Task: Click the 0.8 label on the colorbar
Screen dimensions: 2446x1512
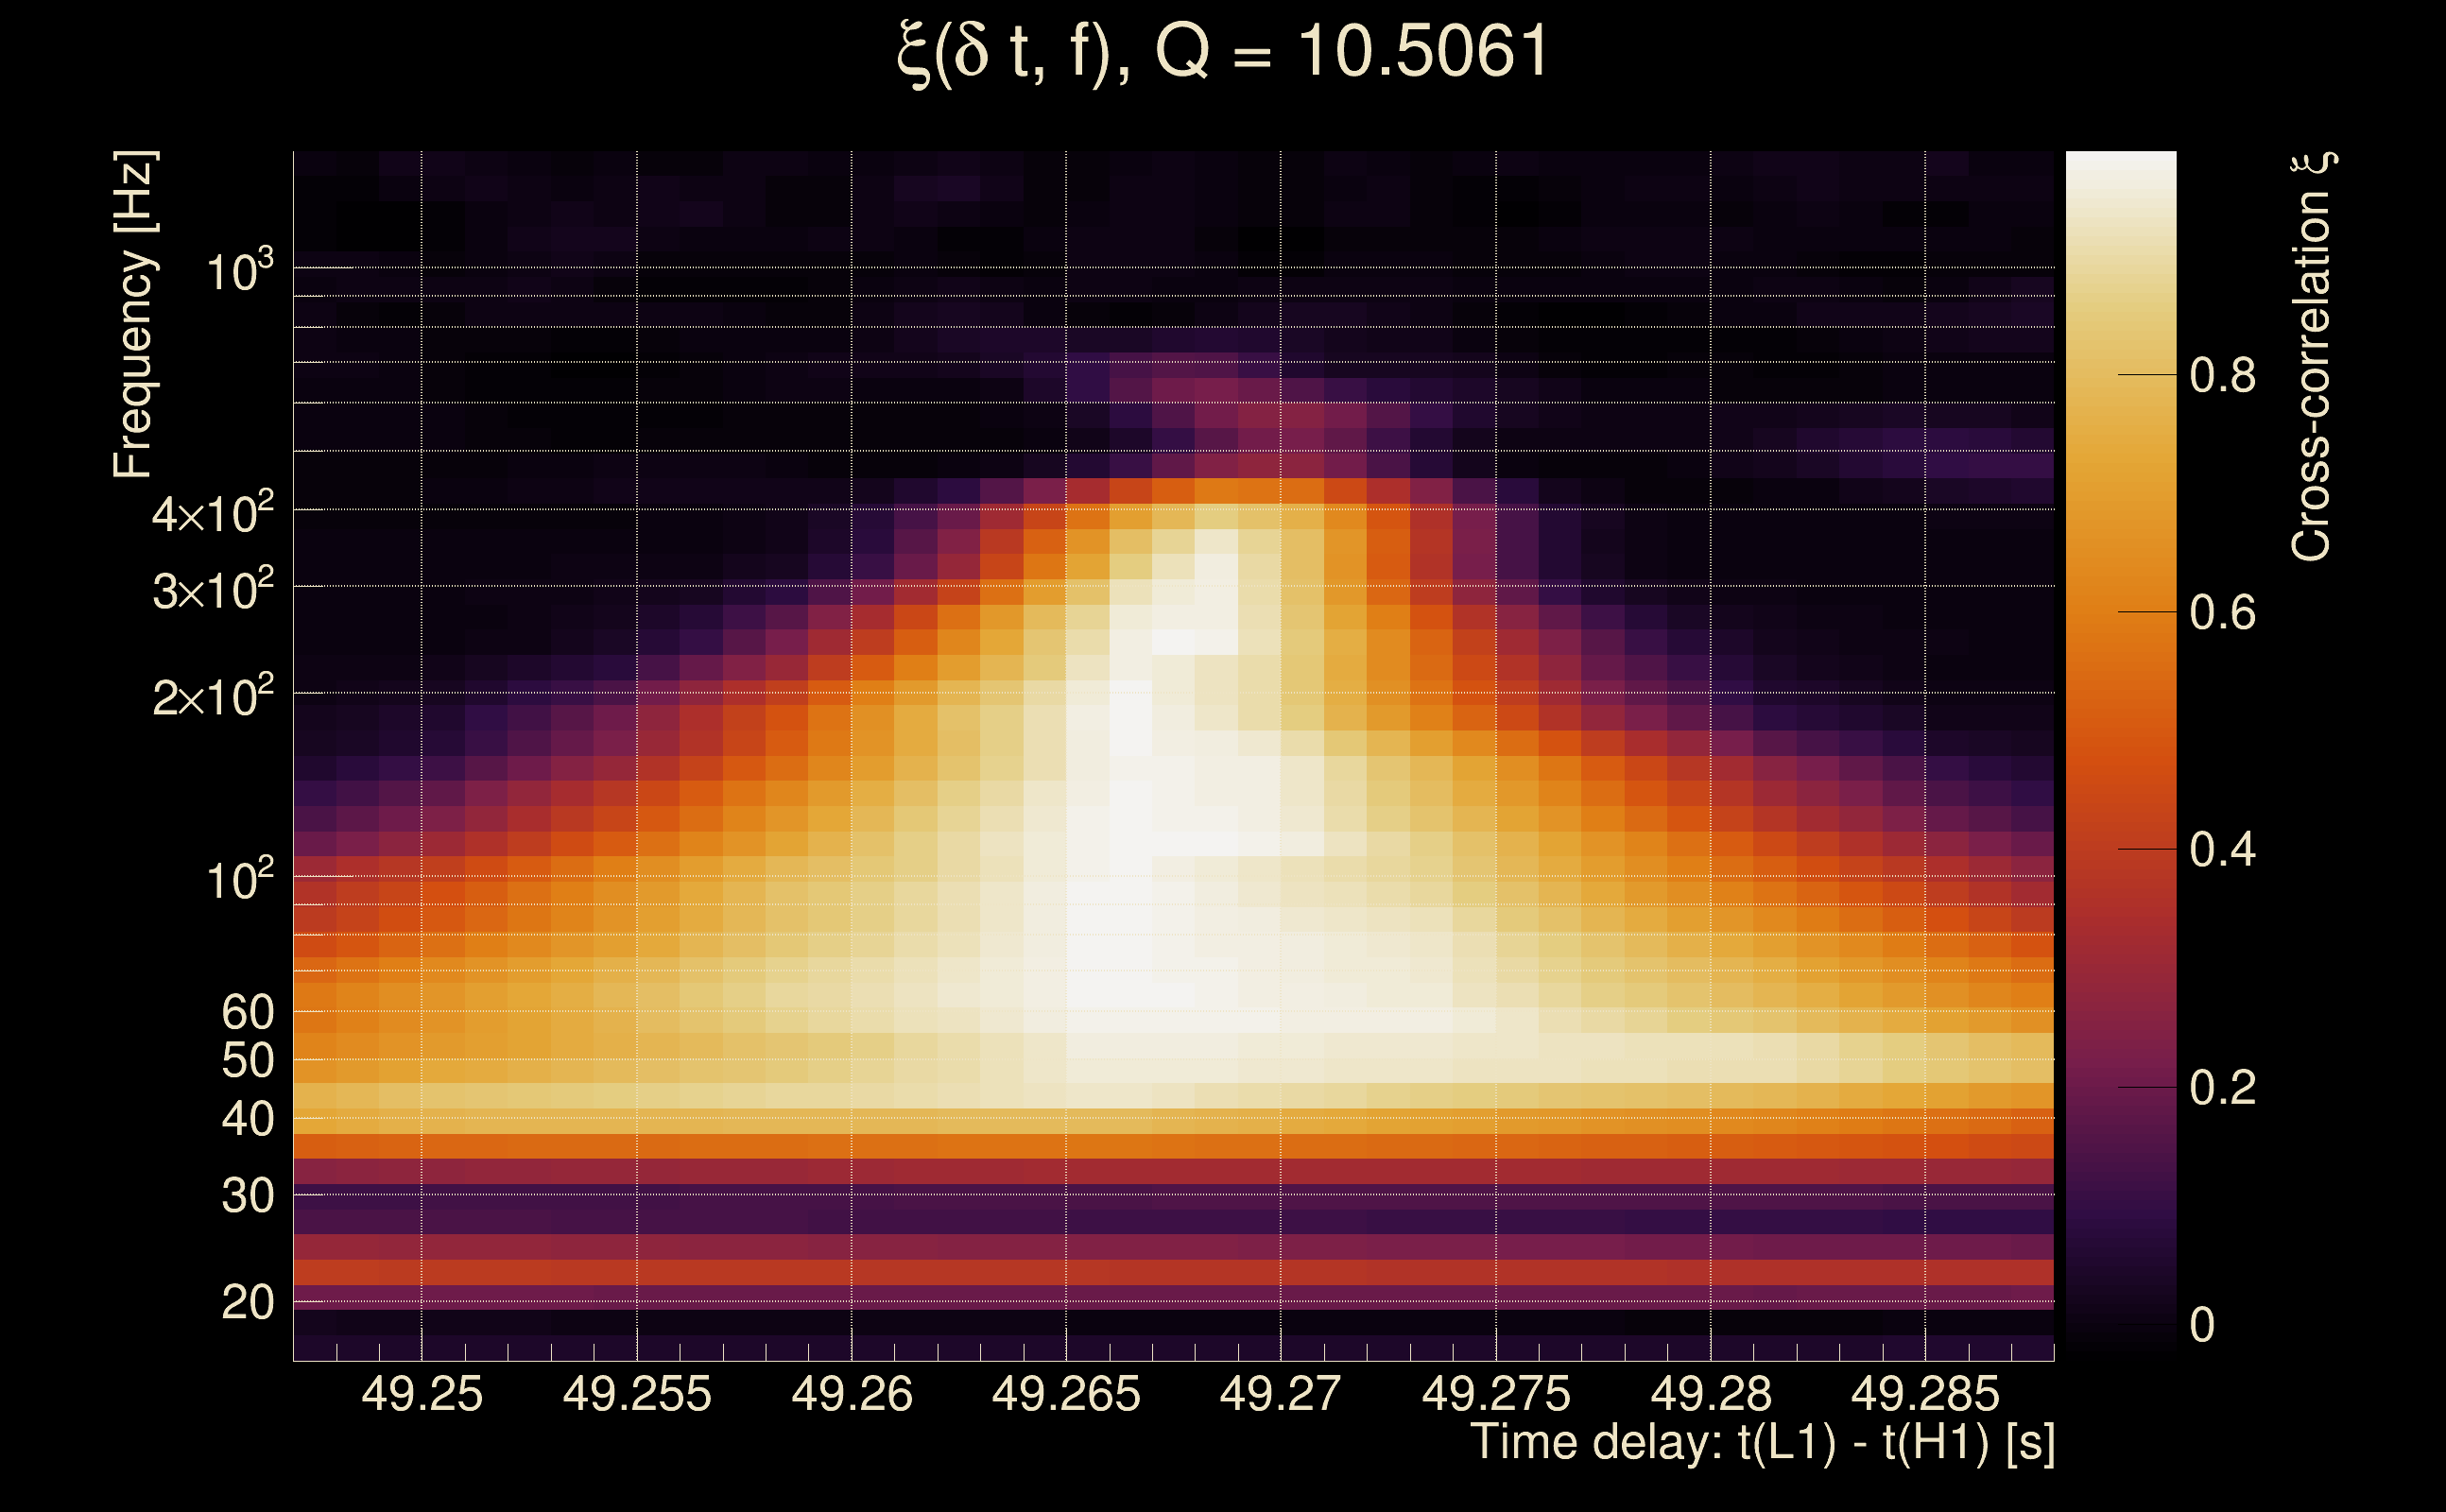Action: click(2222, 376)
